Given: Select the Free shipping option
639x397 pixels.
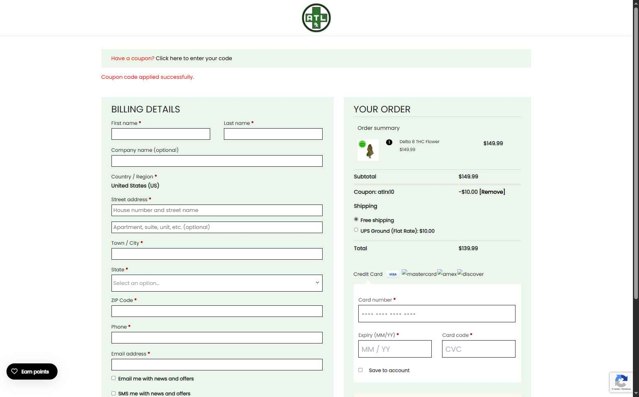Looking at the screenshot, I should 356,219.
